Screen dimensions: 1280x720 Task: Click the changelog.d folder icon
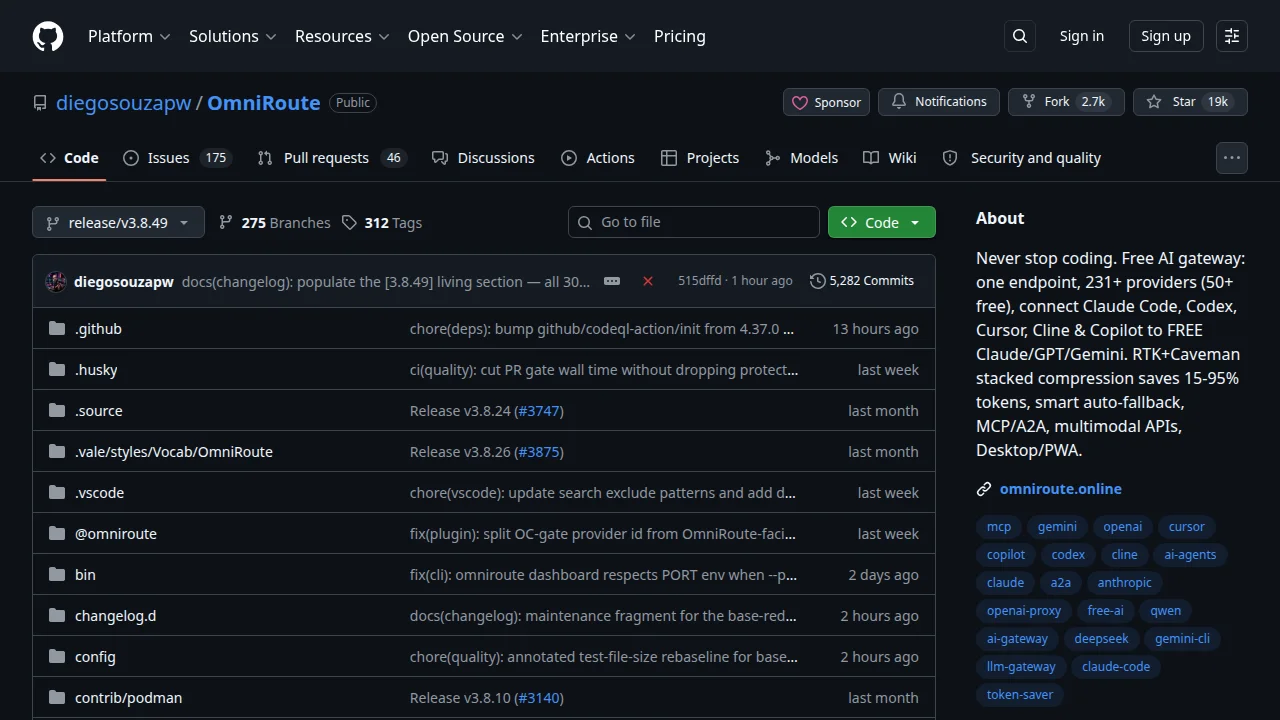57,616
